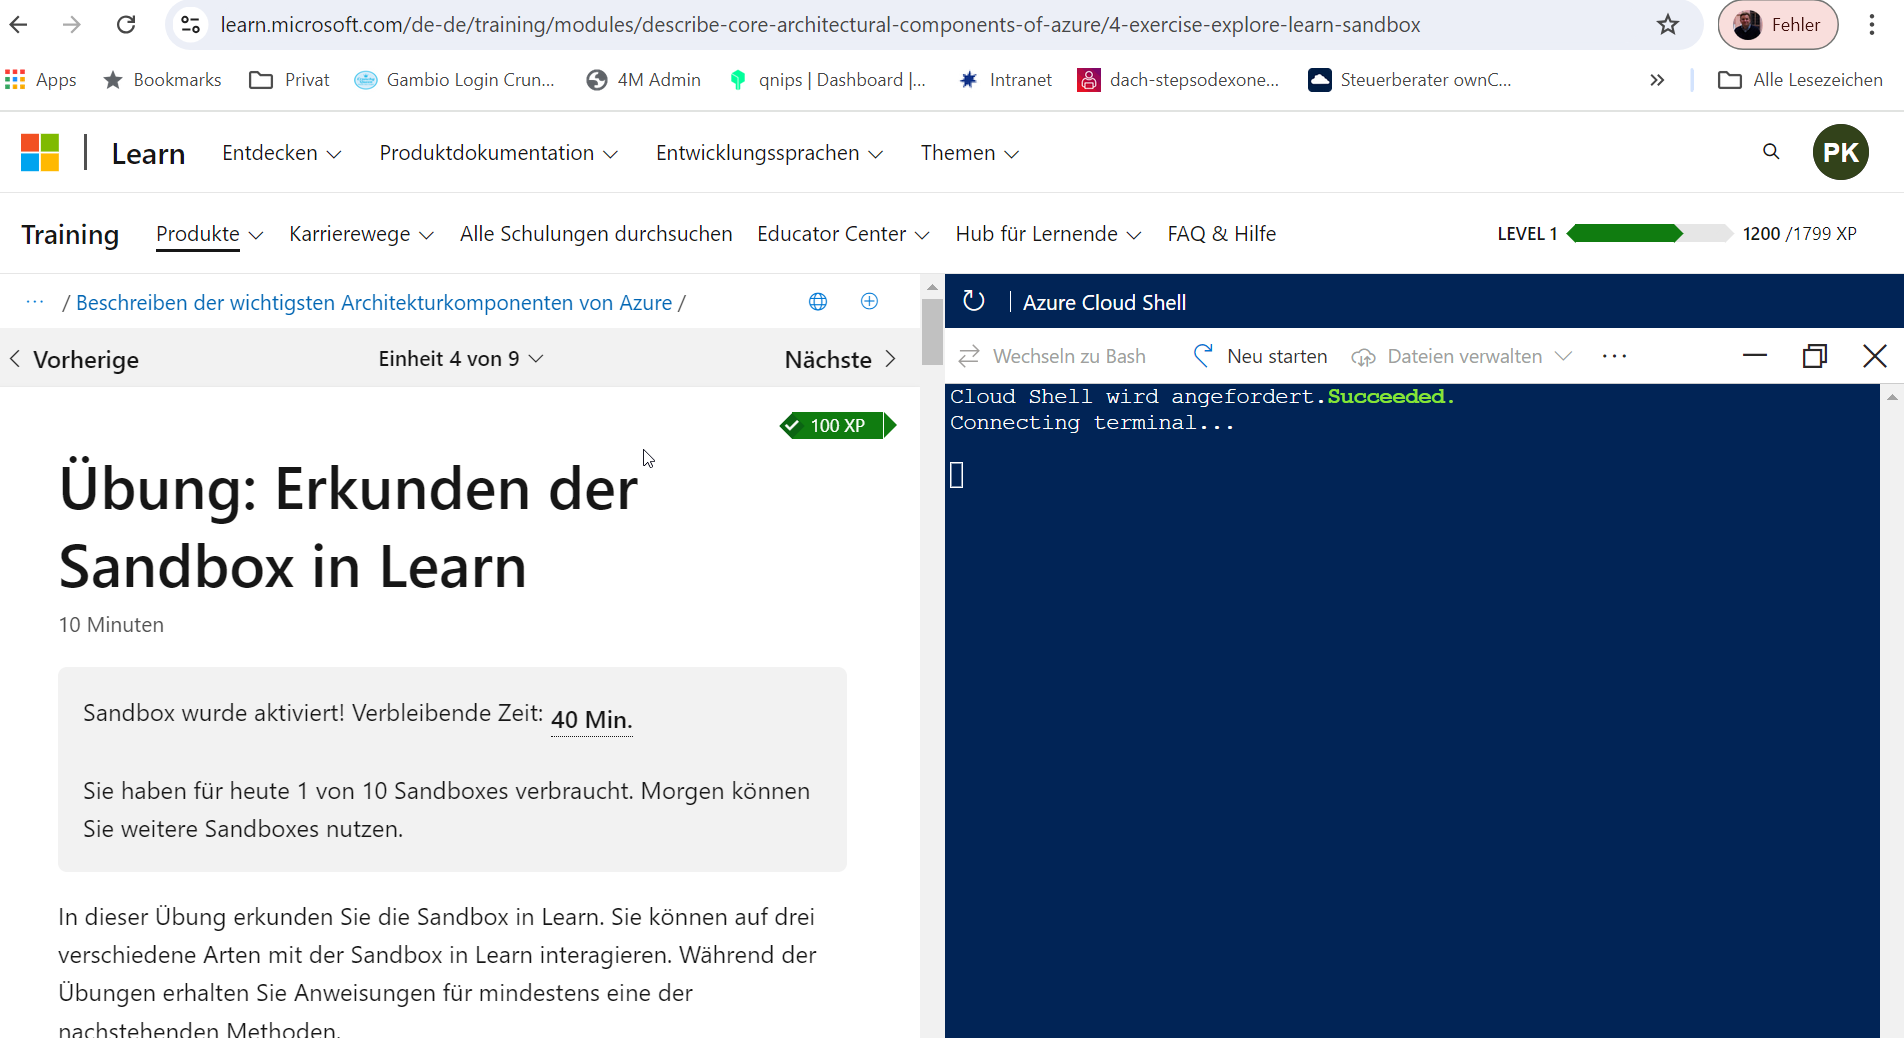
Task: Click the 100 XP completed badge
Action: coord(838,425)
